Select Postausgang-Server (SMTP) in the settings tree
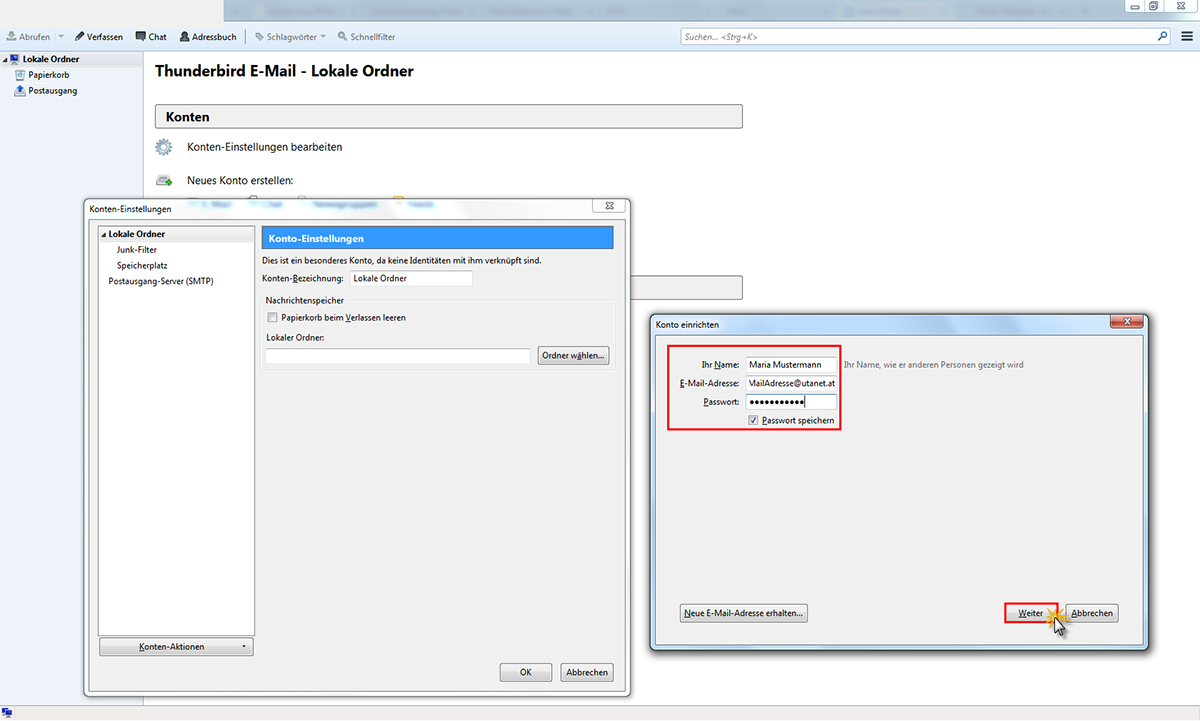This screenshot has height=721, width=1200. [x=161, y=281]
